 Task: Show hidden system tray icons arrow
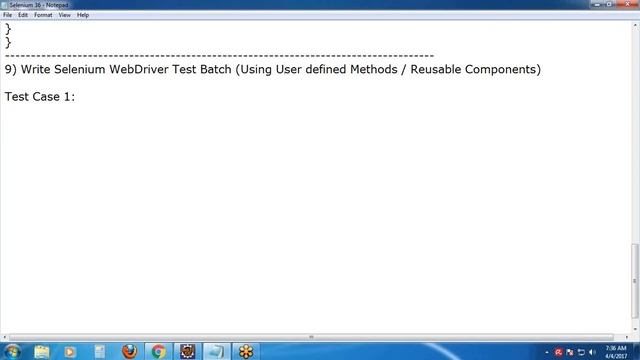pos(547,352)
